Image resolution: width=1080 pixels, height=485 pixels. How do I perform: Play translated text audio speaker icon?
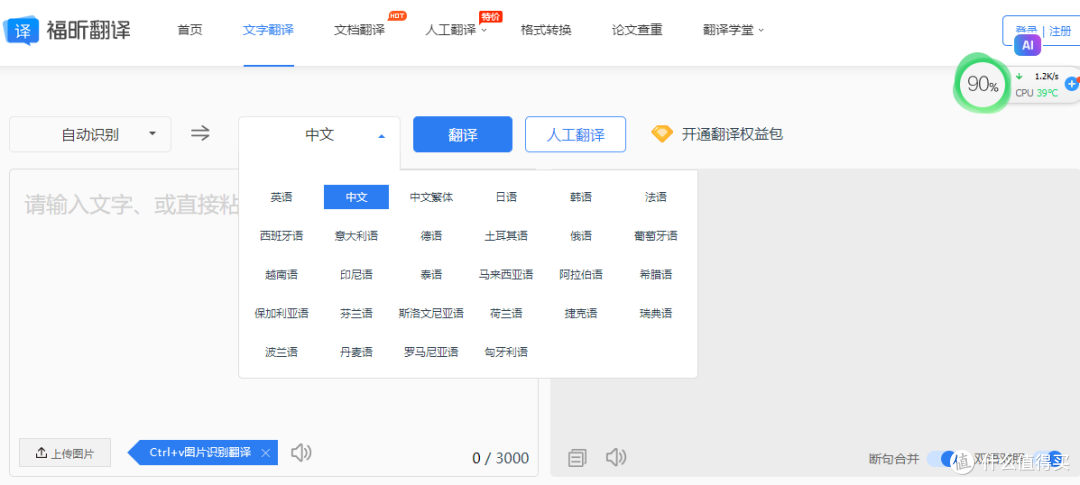click(616, 457)
